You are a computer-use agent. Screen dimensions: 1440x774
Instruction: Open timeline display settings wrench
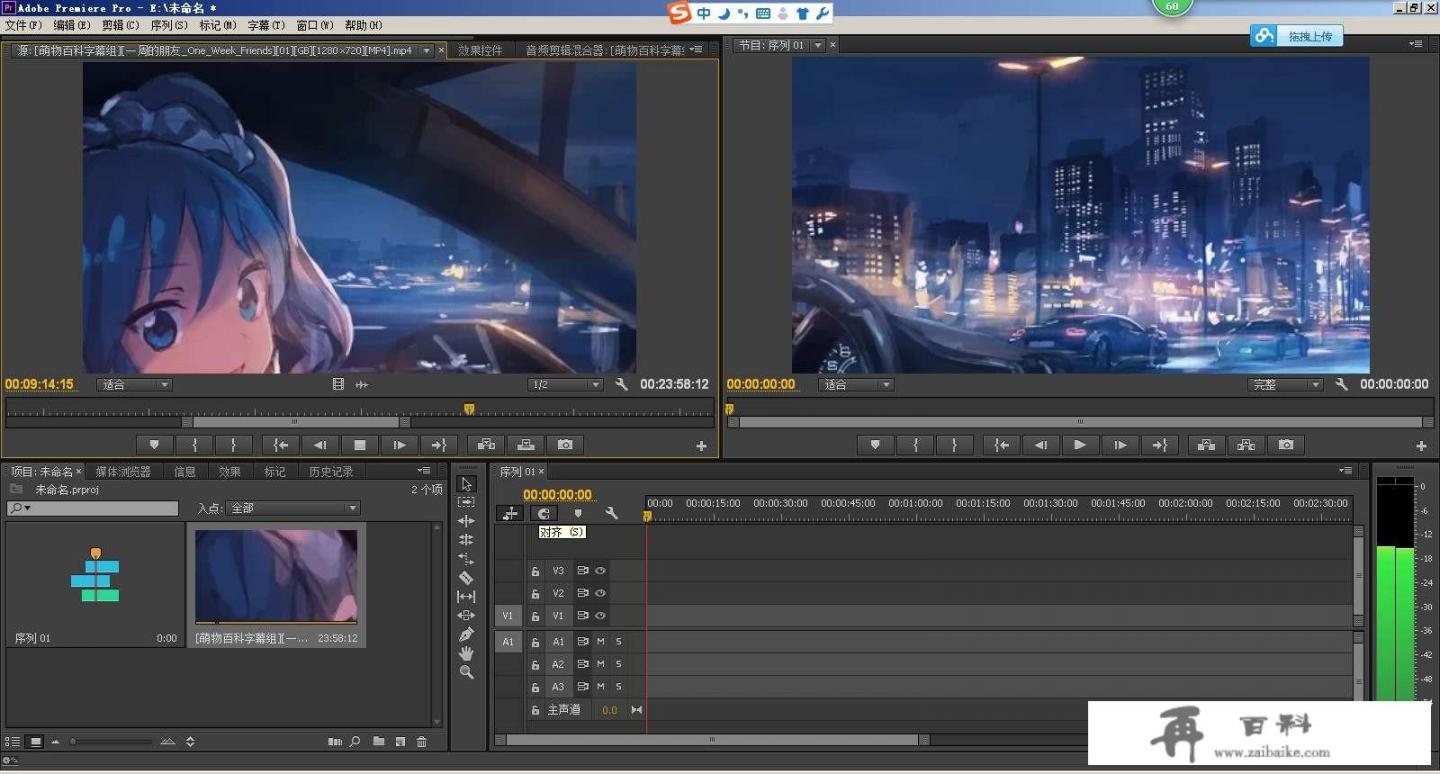tap(611, 514)
